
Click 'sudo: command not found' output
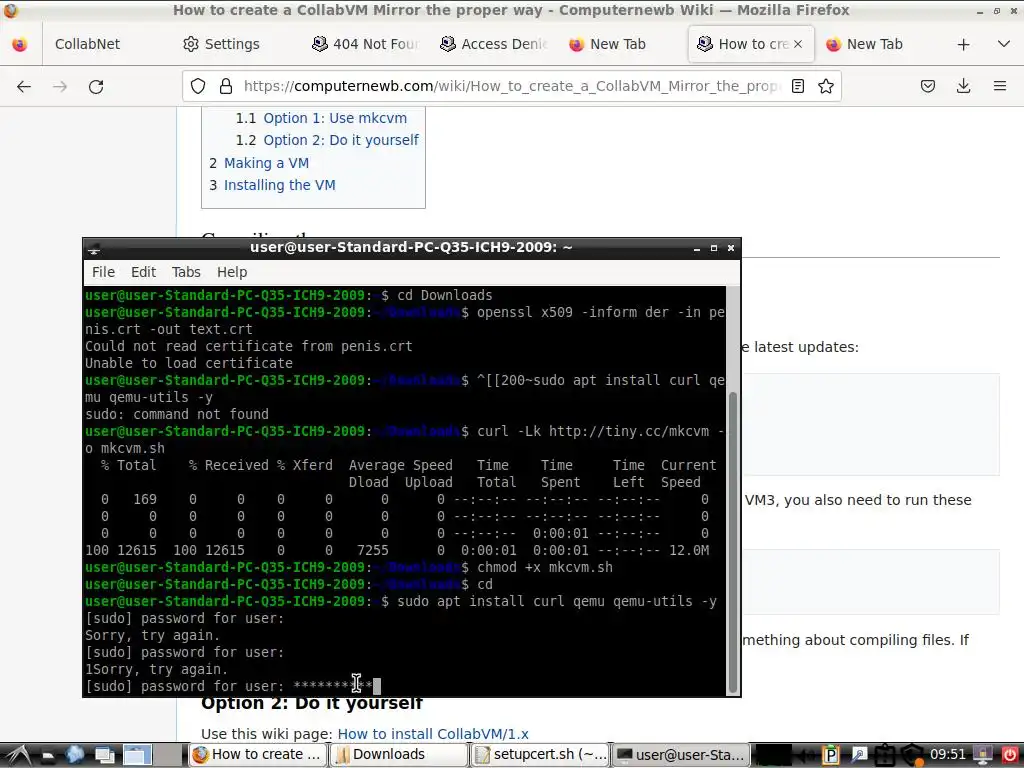pos(177,415)
